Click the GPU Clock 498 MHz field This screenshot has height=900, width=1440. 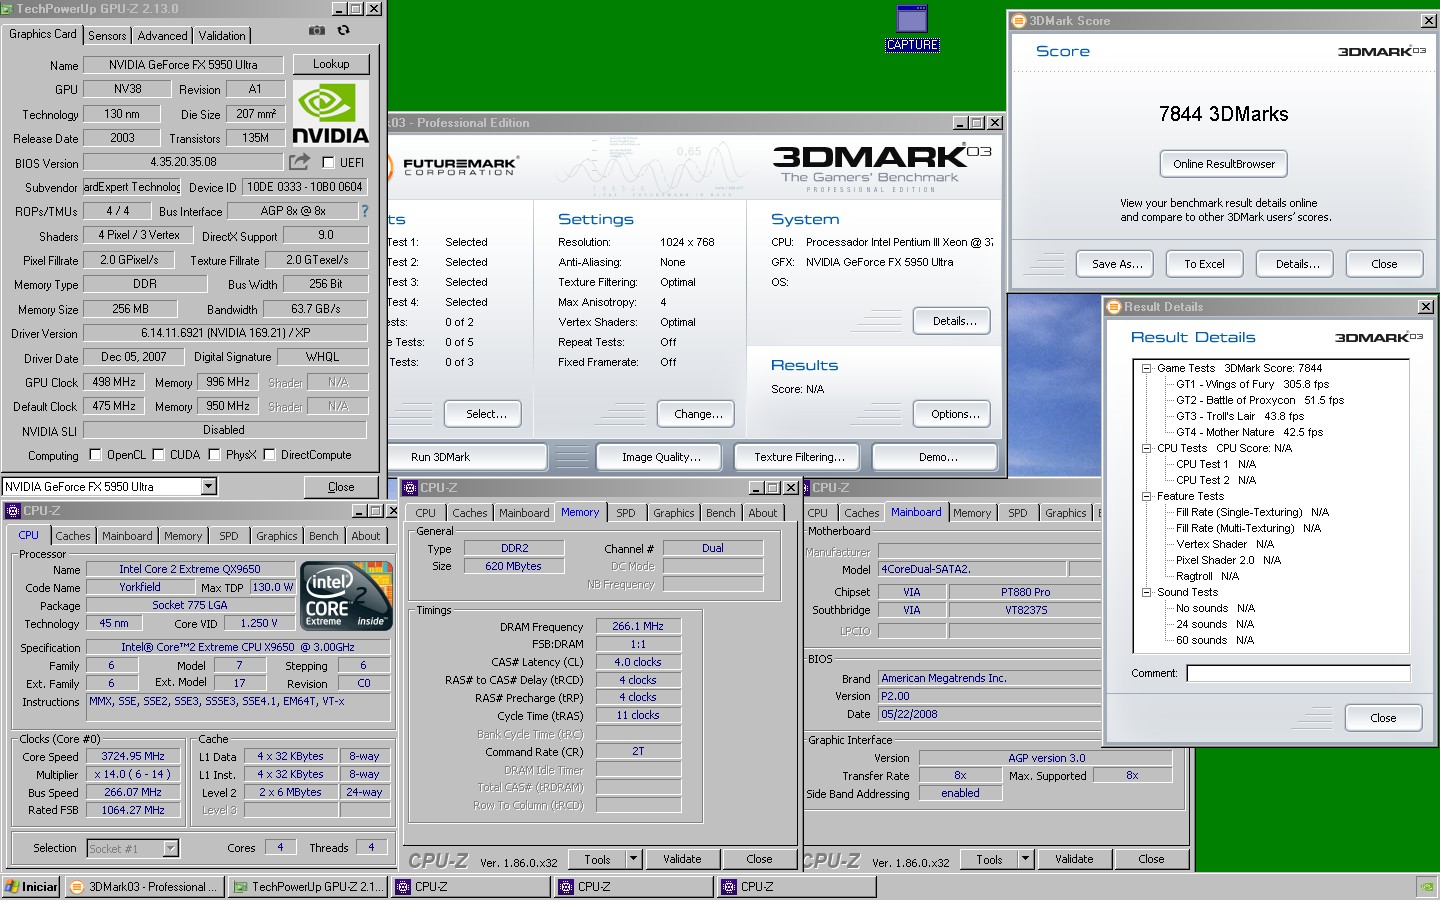click(x=114, y=382)
